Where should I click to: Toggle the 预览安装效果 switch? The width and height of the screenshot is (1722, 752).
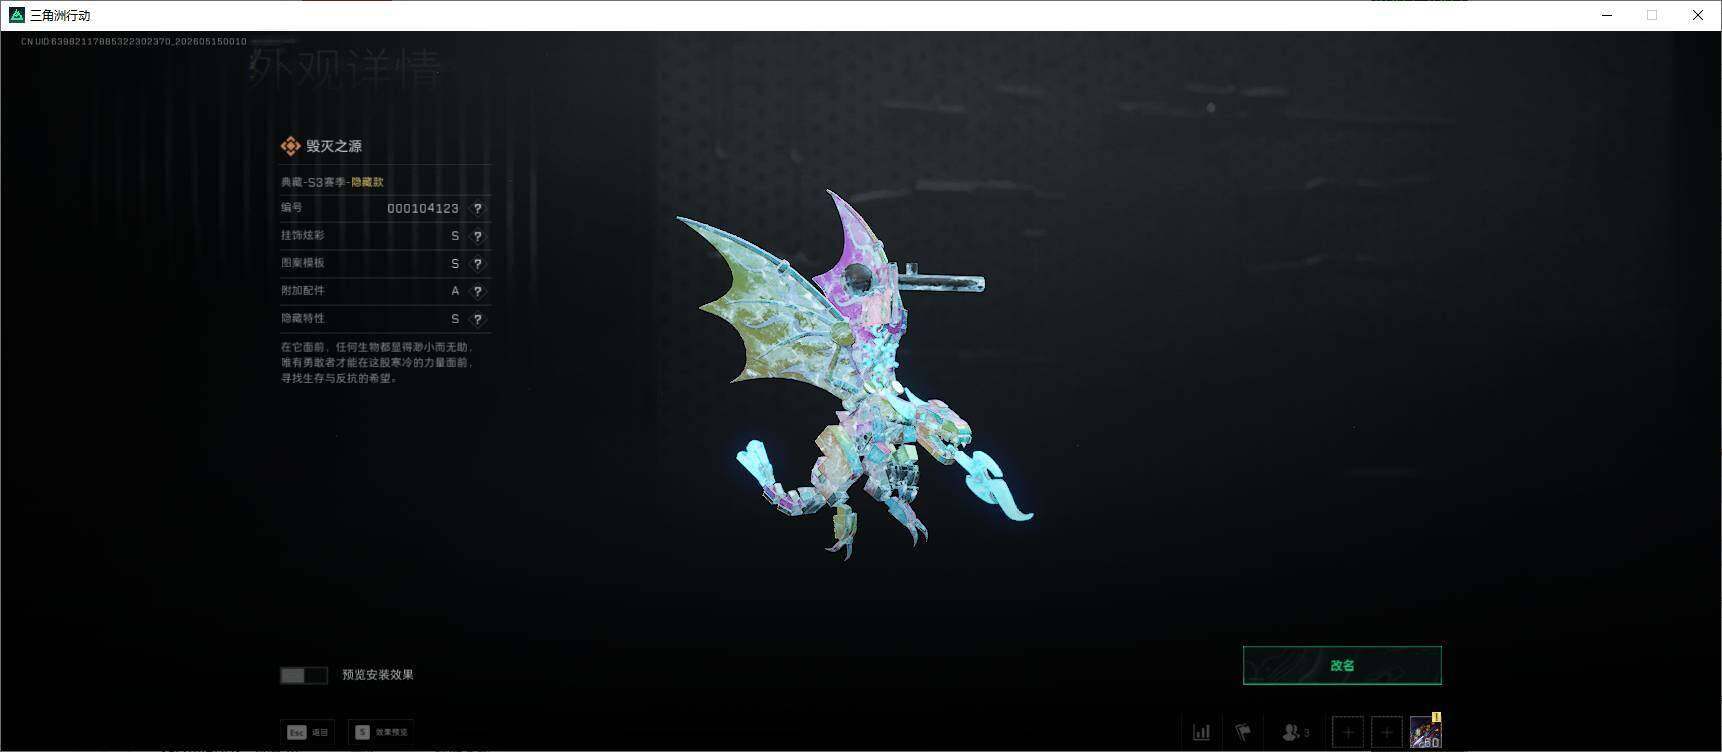point(304,675)
